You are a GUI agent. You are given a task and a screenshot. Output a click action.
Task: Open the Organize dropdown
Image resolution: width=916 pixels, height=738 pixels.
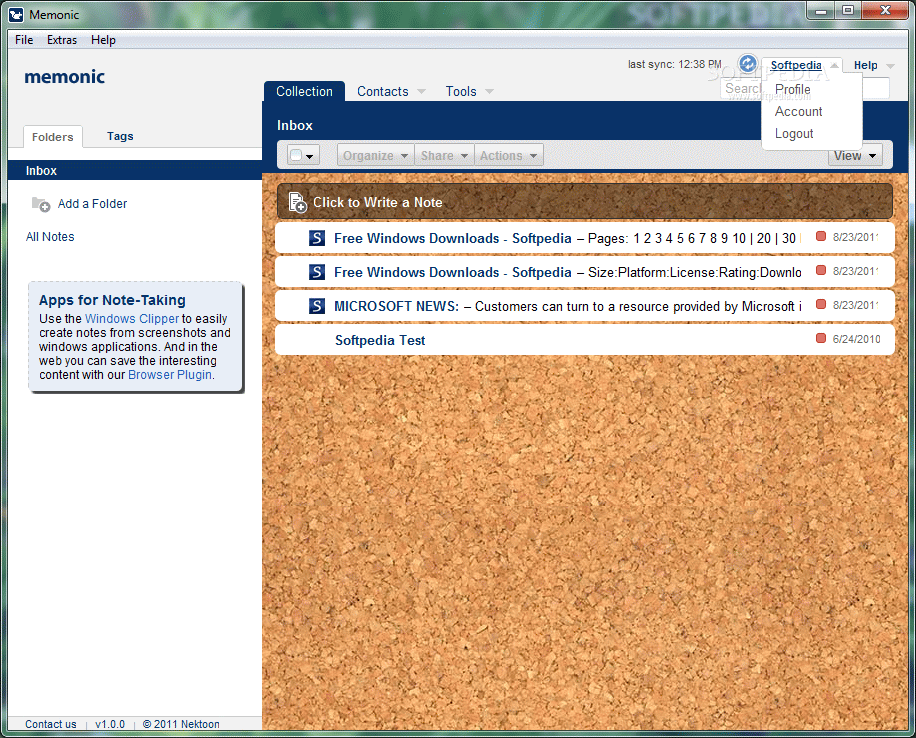375,155
